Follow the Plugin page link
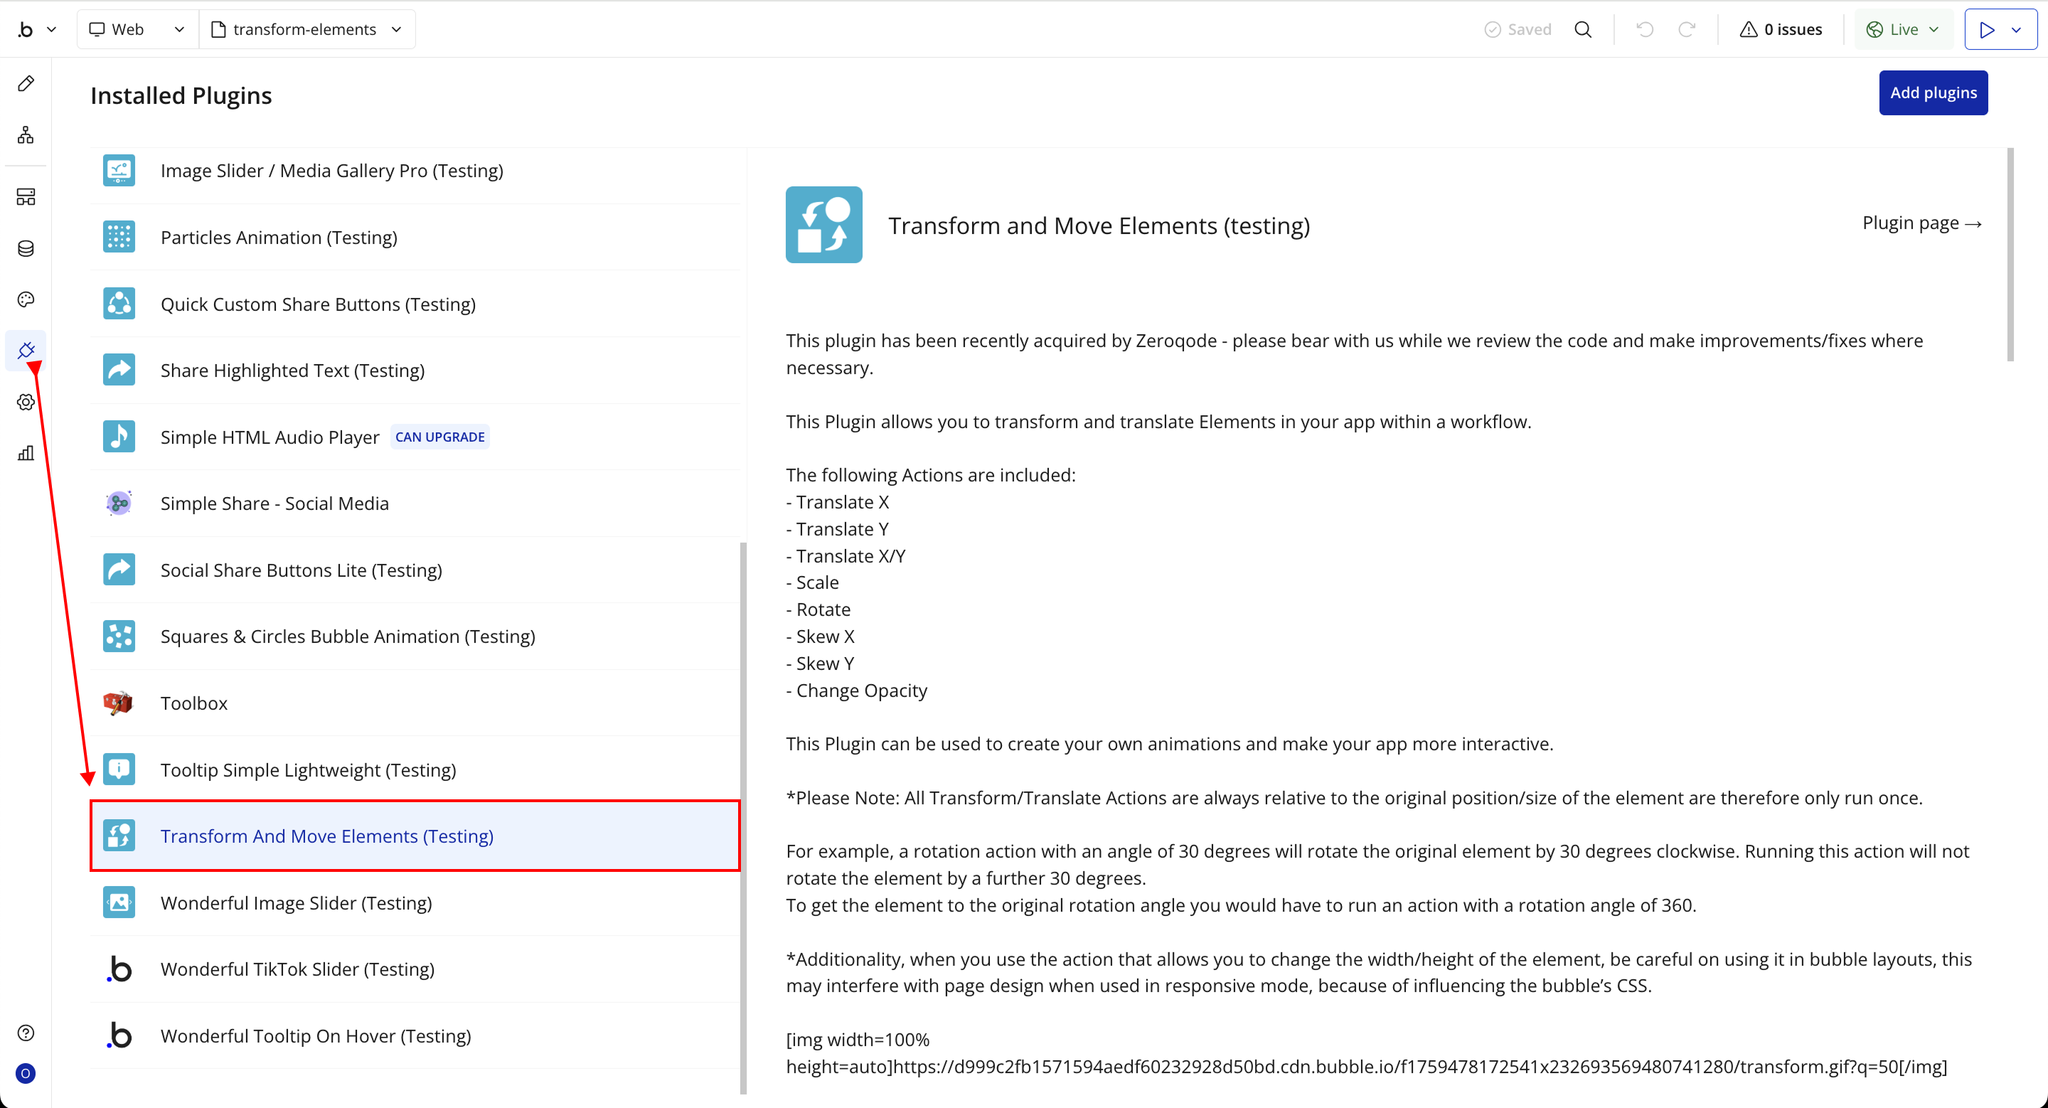Image resolution: width=2048 pixels, height=1108 pixels. [x=1921, y=223]
